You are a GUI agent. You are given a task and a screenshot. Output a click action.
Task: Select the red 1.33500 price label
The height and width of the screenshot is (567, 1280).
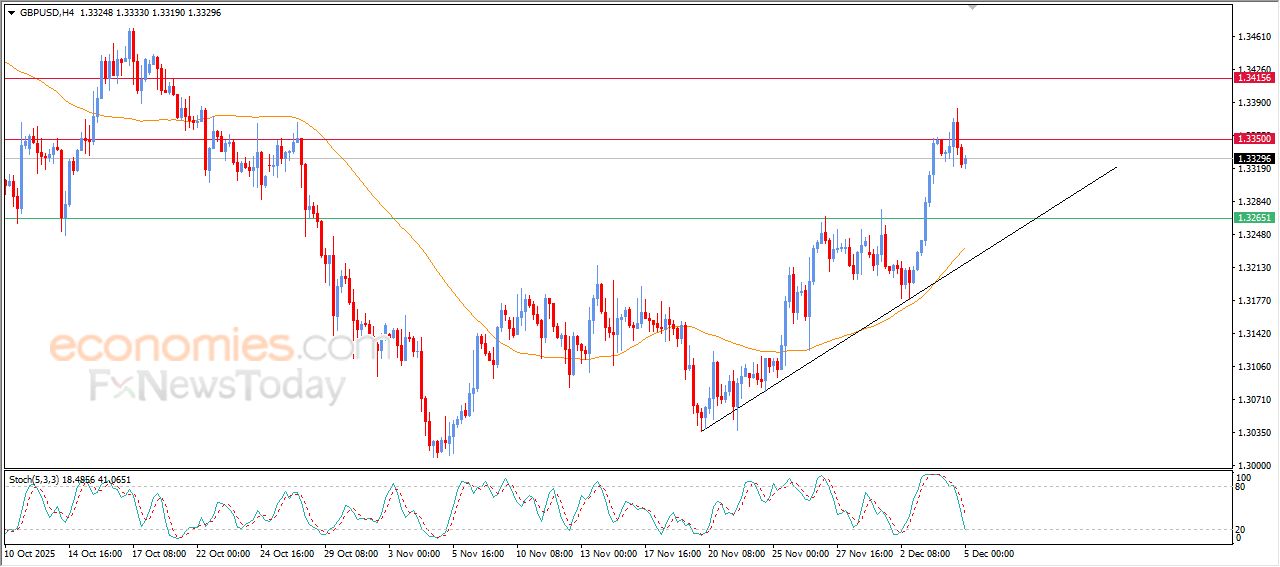click(1254, 139)
